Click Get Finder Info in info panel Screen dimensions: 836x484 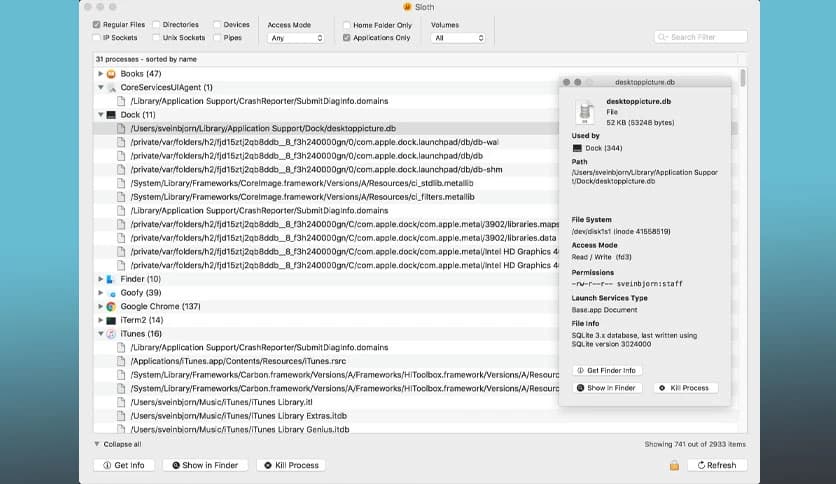[x=608, y=370]
